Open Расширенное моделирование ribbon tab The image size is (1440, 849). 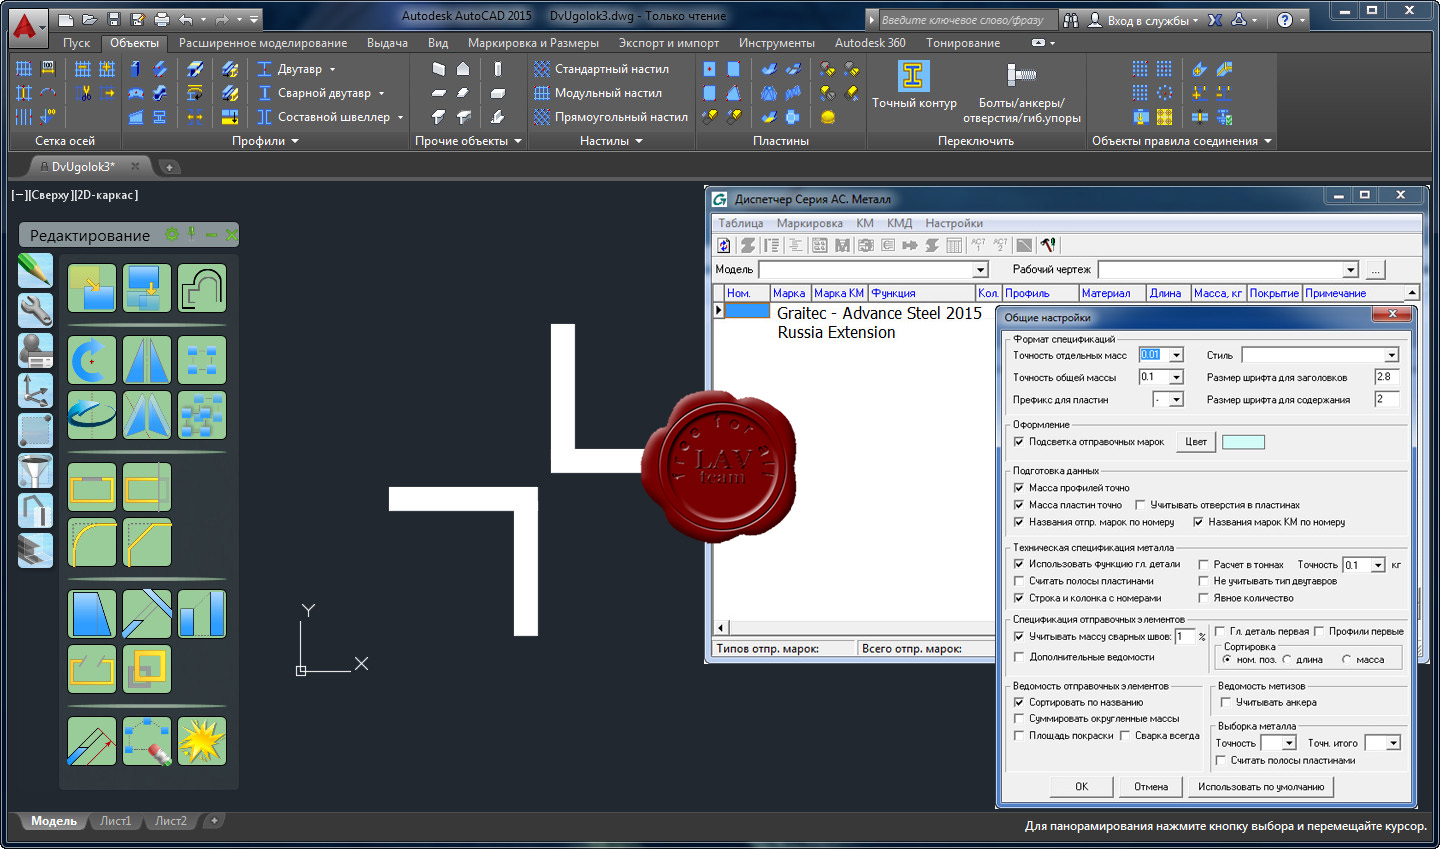[263, 43]
